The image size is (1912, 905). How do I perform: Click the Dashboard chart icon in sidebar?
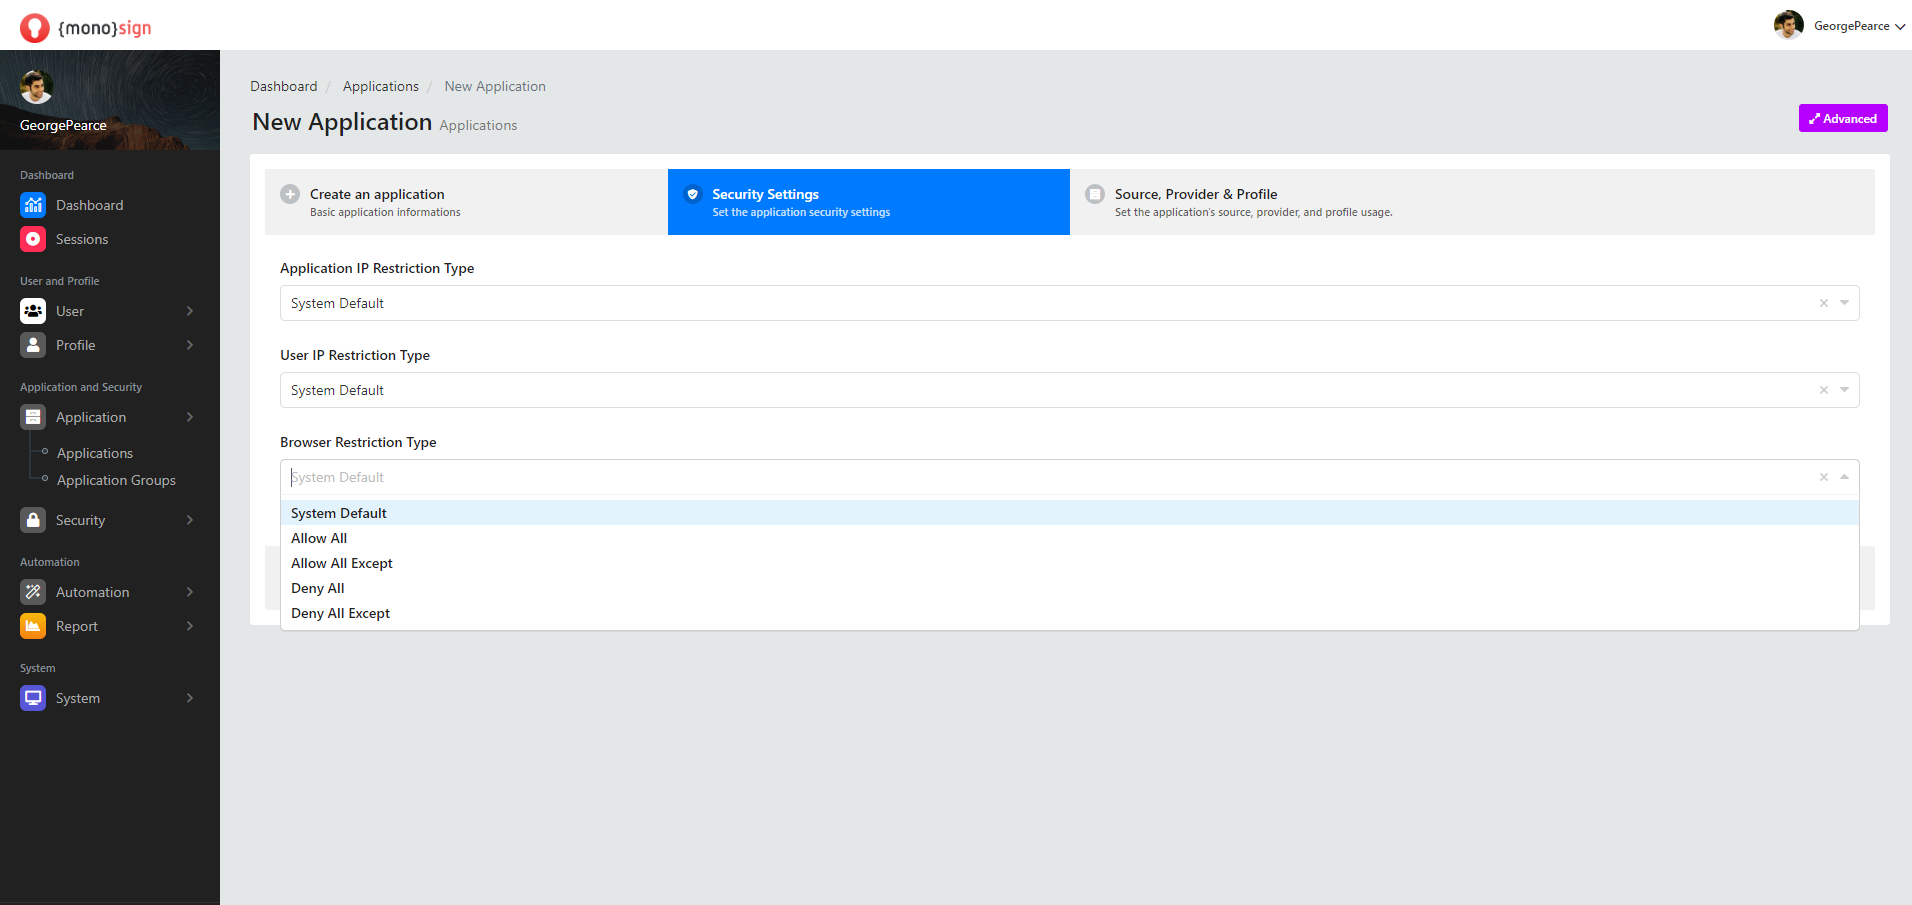33,205
